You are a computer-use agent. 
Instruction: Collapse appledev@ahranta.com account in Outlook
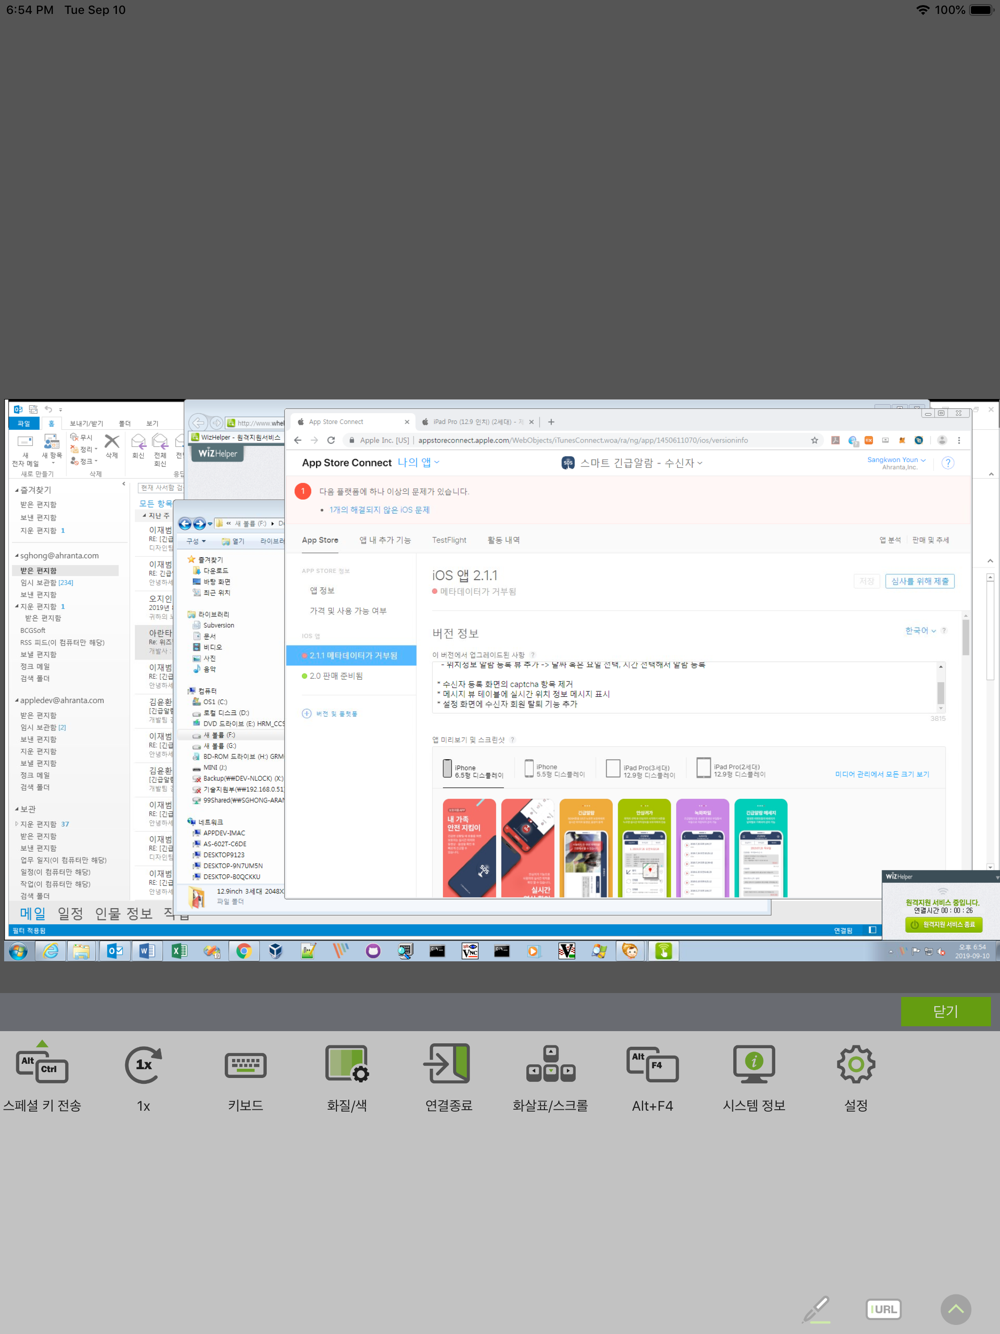[x=17, y=701]
